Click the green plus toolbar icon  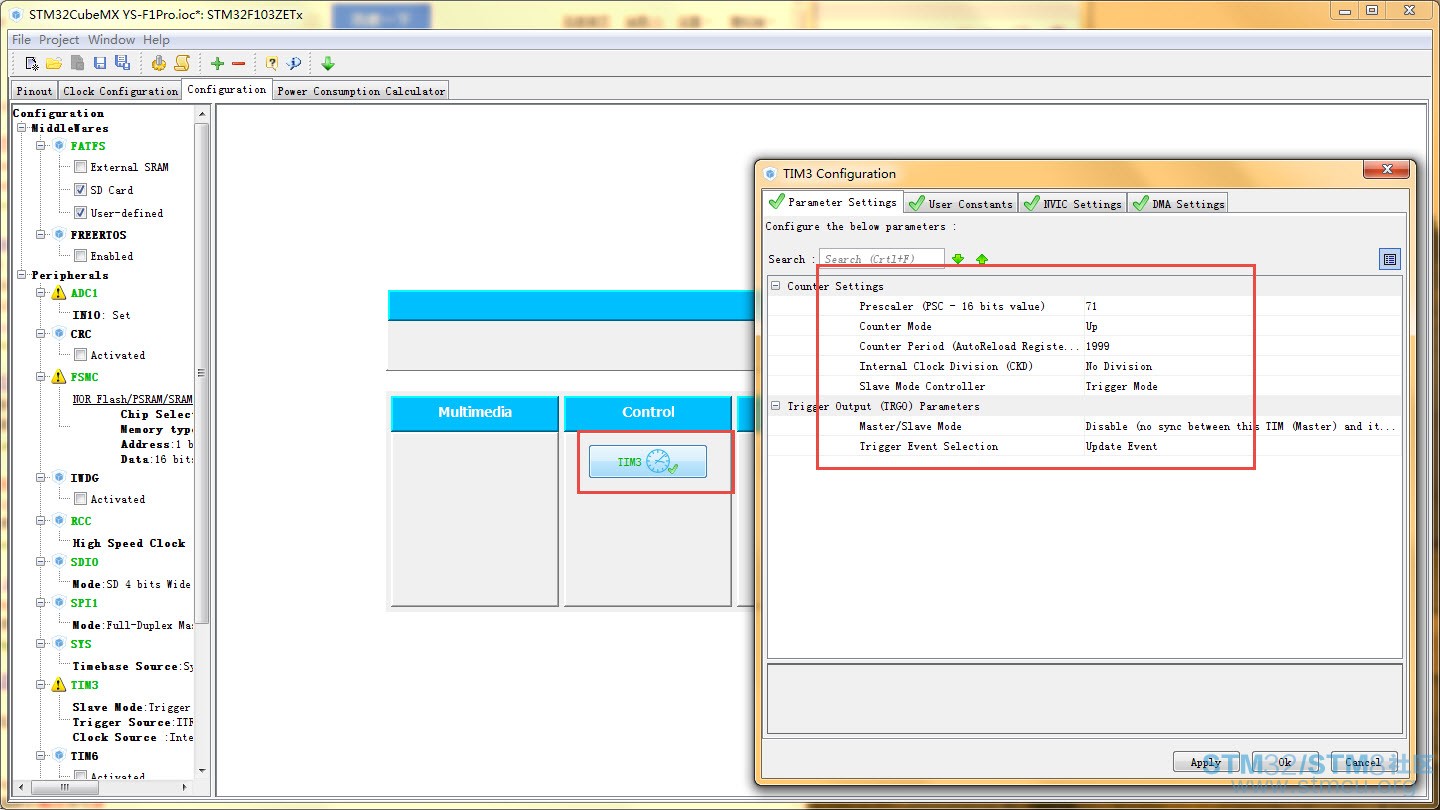point(217,63)
